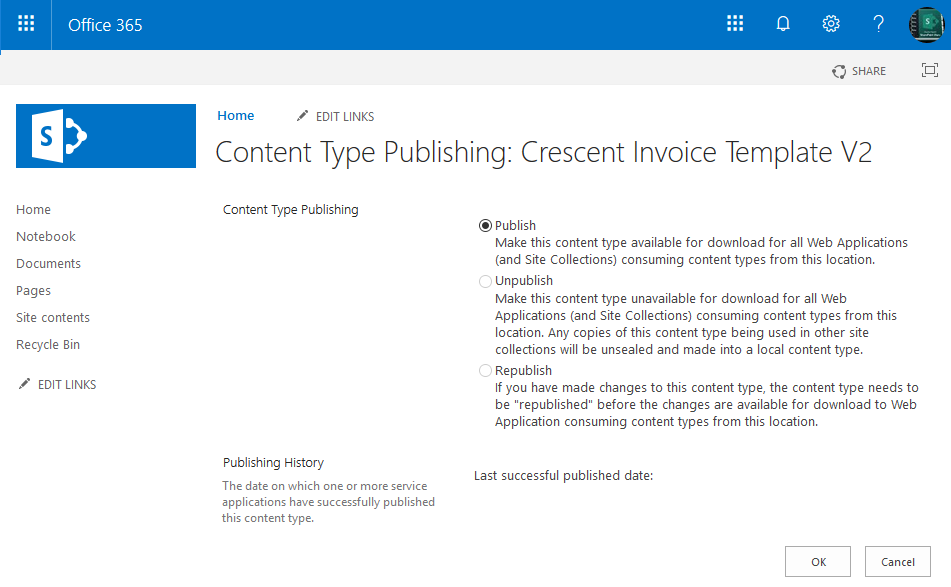Open the Office 365 settings gear
This screenshot has height=587, width=951.
831,24
